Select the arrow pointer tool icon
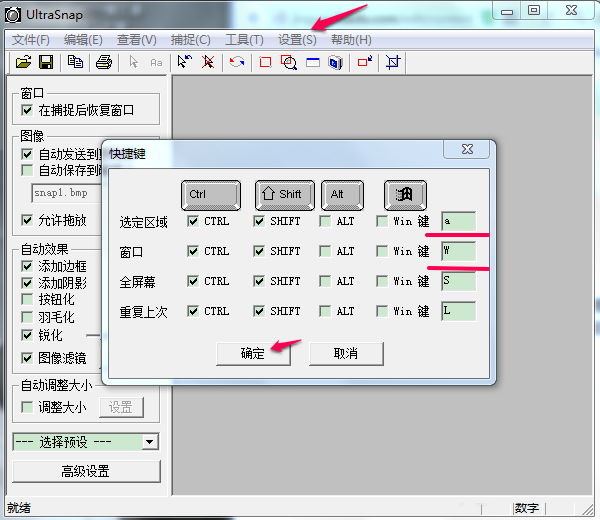 pyautogui.click(x=133, y=62)
